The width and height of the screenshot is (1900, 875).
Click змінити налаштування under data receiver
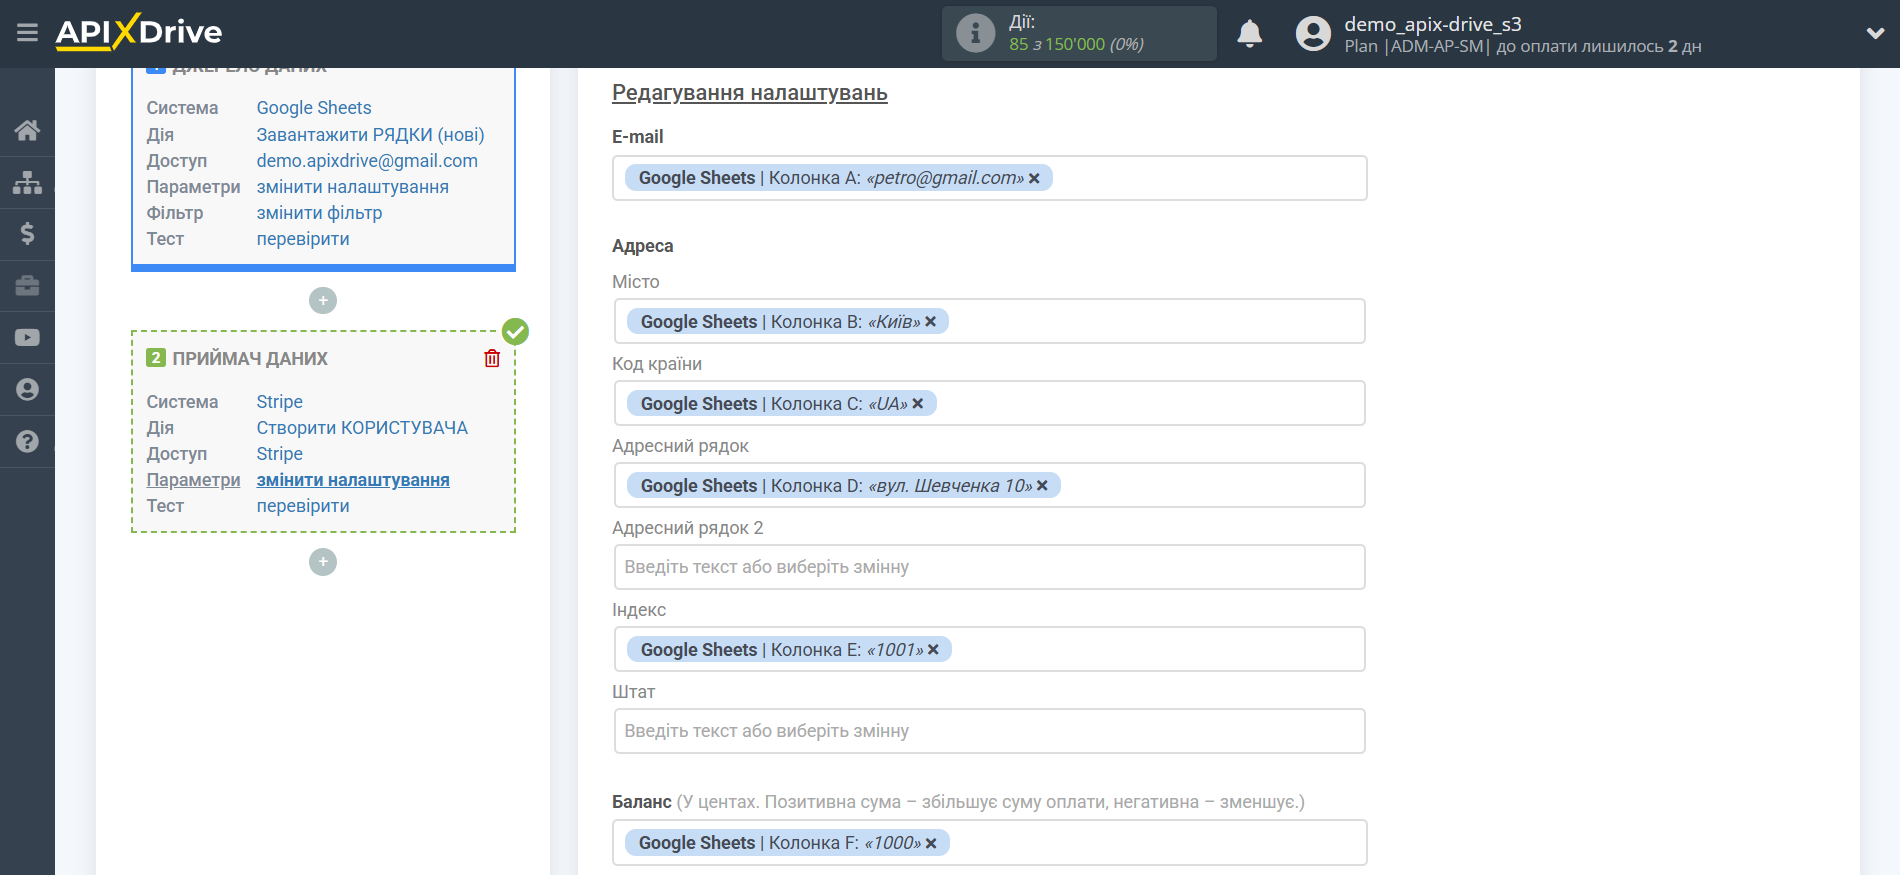click(x=353, y=479)
